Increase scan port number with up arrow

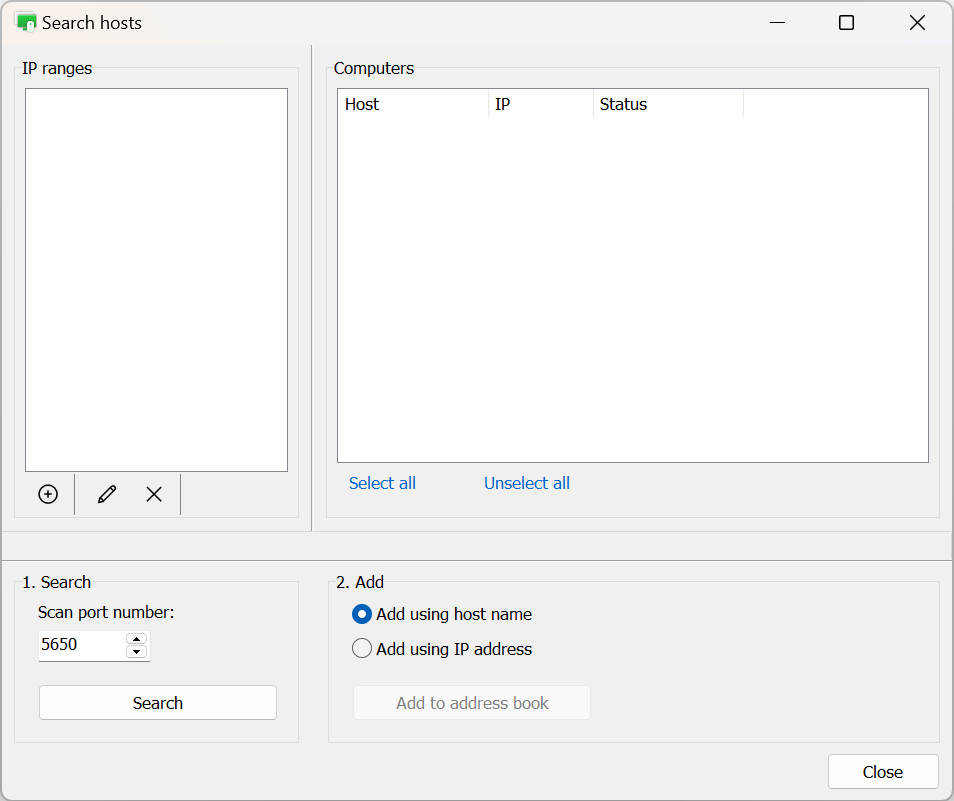[x=137, y=639]
